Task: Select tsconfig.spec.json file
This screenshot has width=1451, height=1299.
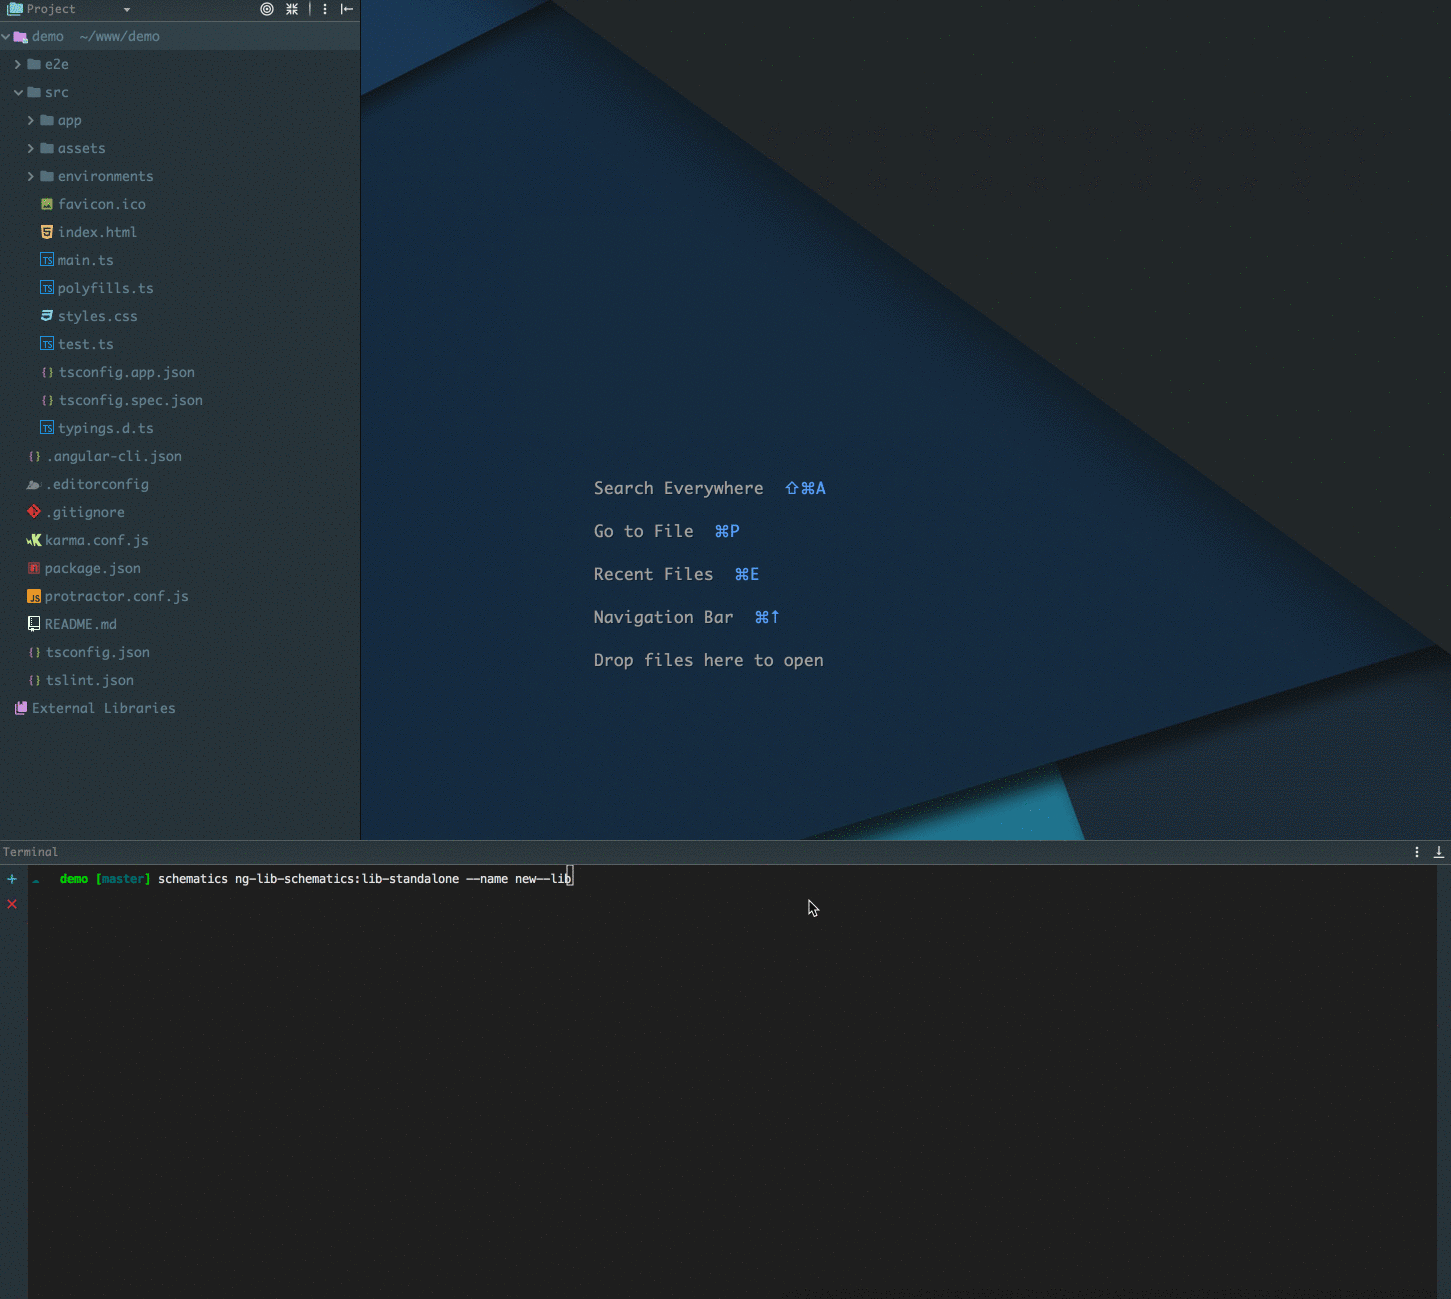Action: click(130, 400)
